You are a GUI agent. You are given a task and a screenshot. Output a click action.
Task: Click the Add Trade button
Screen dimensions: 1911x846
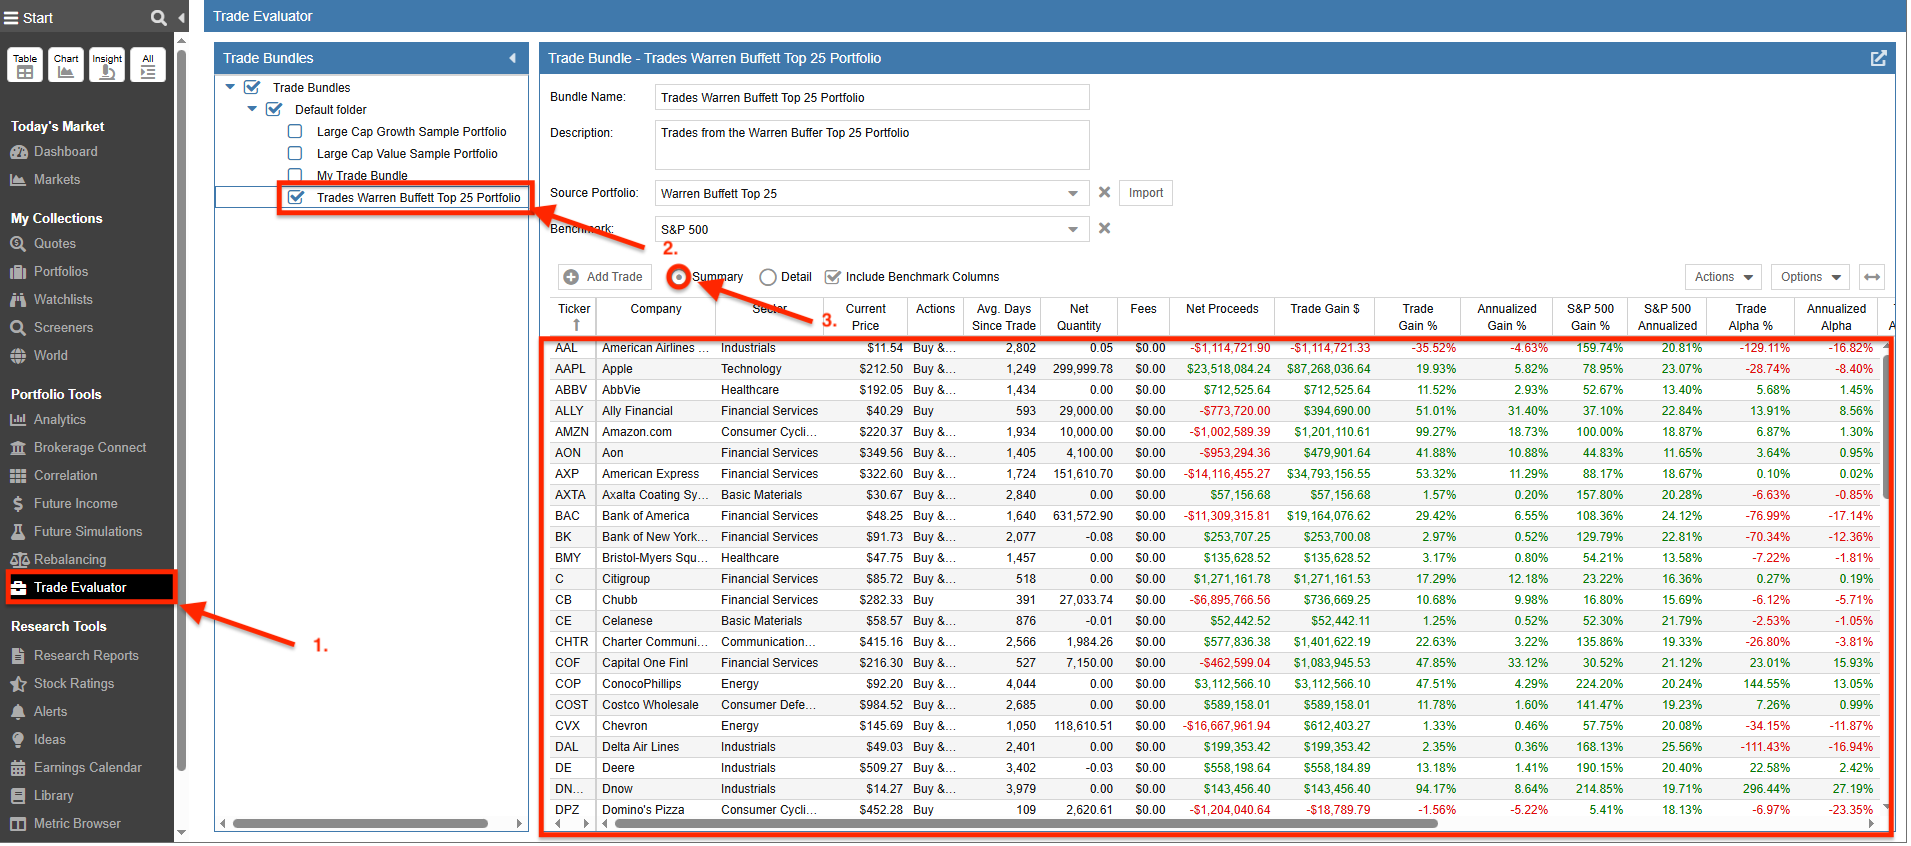pos(605,277)
